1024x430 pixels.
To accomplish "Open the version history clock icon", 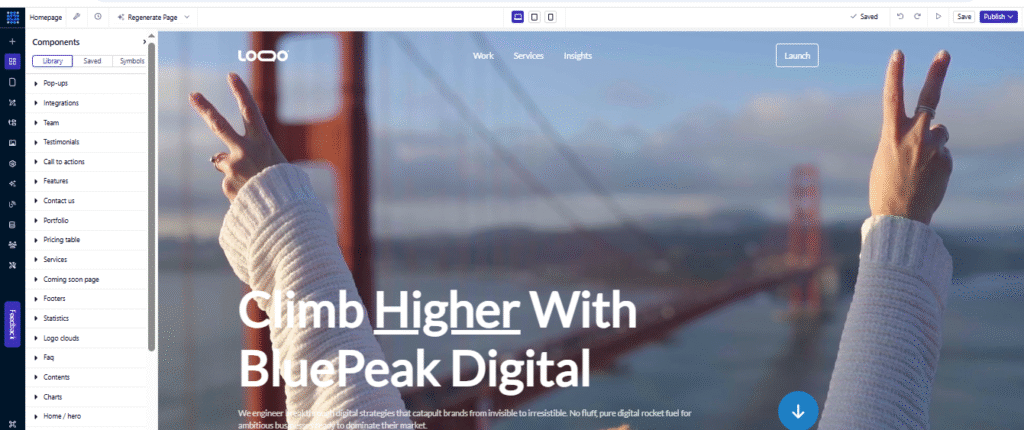I will 97,16.
